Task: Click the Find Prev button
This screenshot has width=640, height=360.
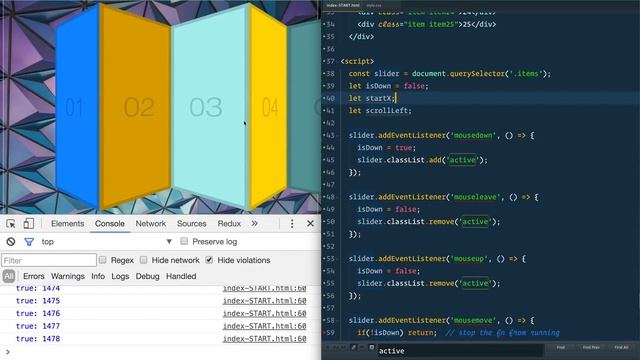Action: [591, 347]
